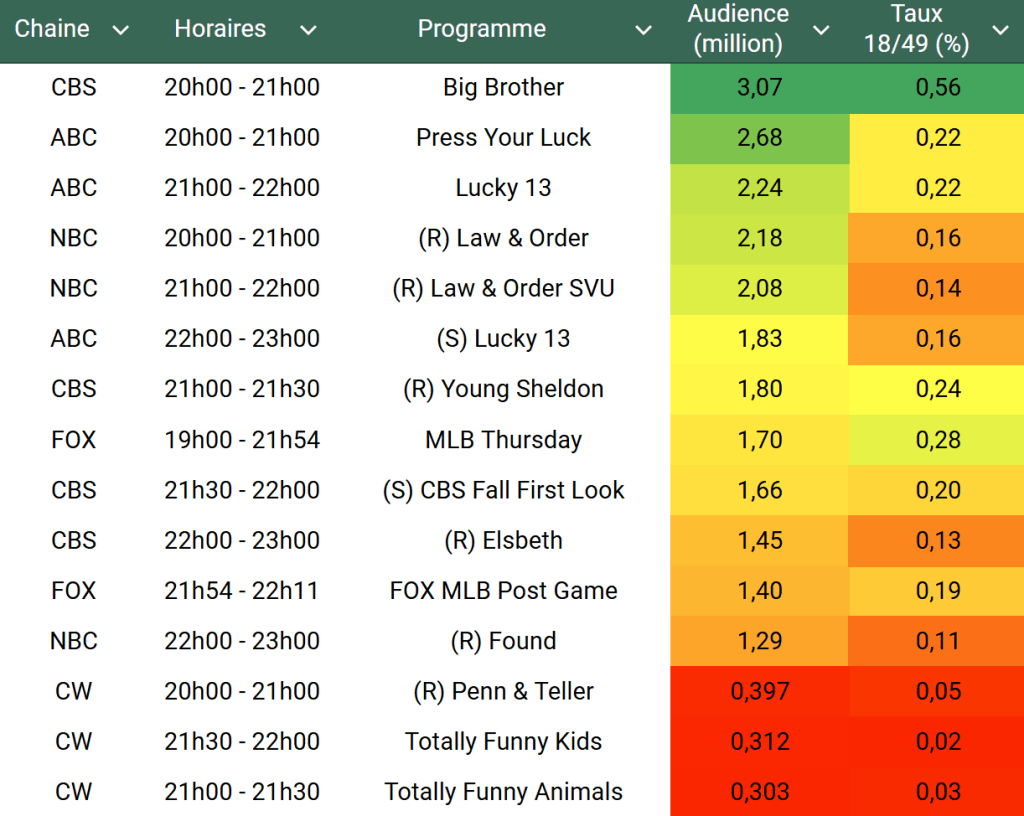Open the Programme column filter chevron
Screen dimensions: 1024x816
644,30
